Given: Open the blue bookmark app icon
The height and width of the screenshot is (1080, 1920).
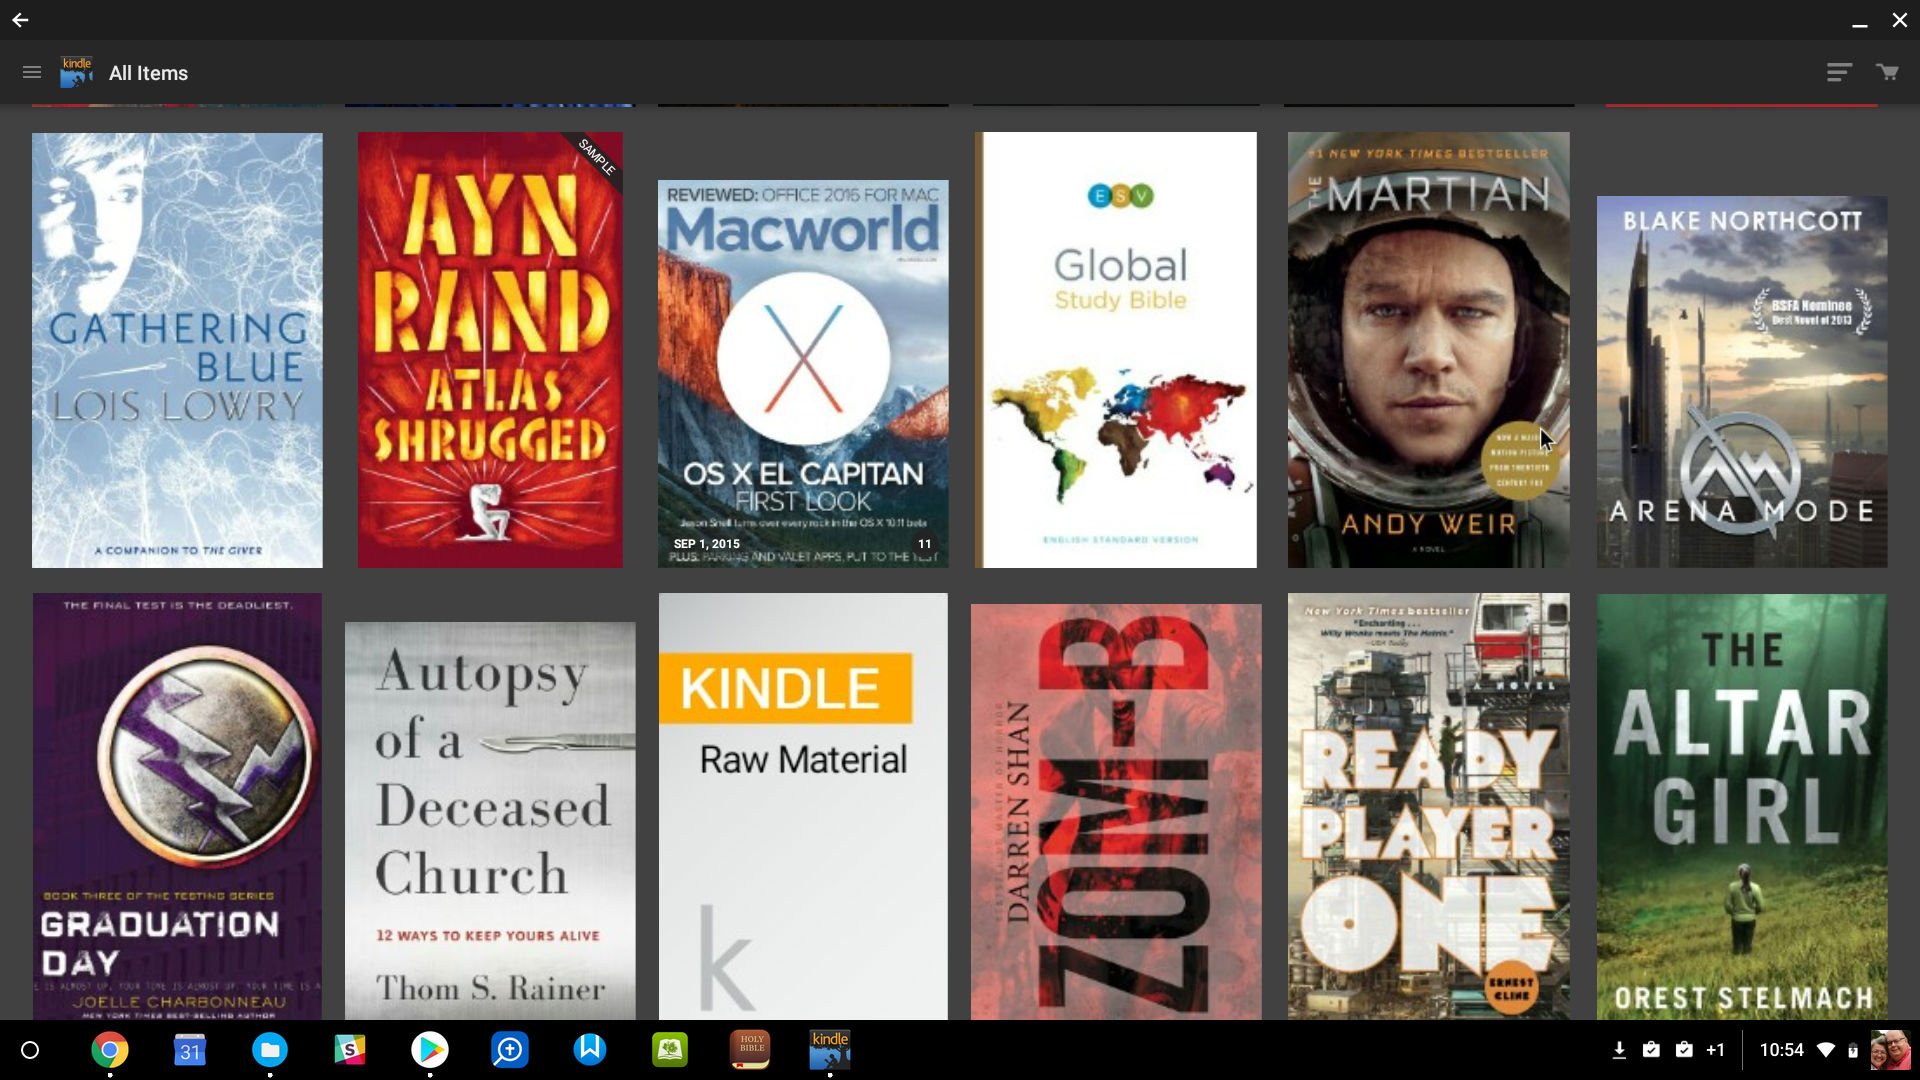Looking at the screenshot, I should pos(590,1050).
